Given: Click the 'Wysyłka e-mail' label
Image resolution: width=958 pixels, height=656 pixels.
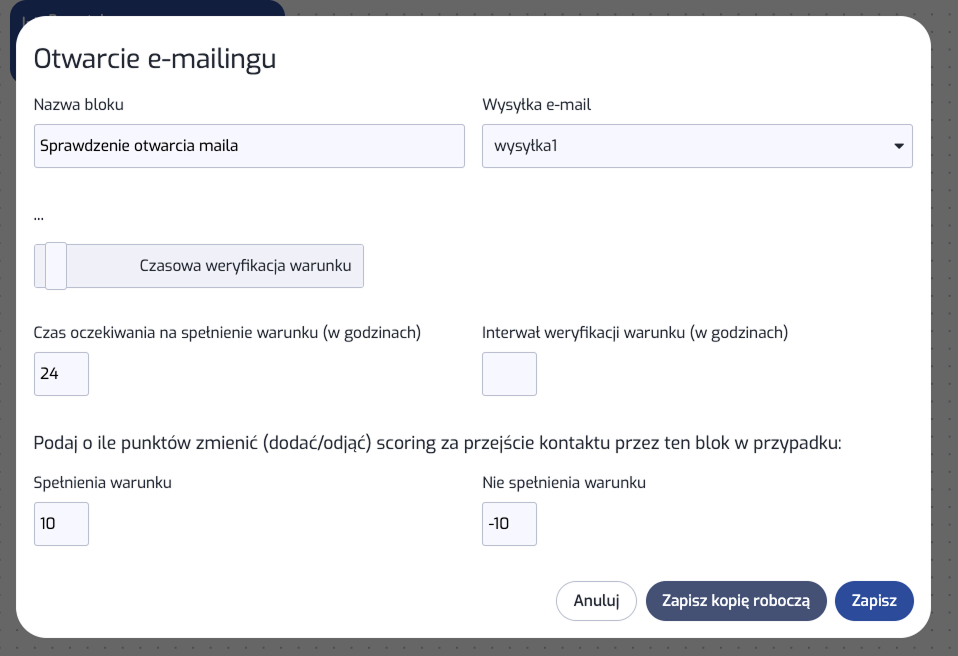Looking at the screenshot, I should pyautogui.click(x=536, y=104).
